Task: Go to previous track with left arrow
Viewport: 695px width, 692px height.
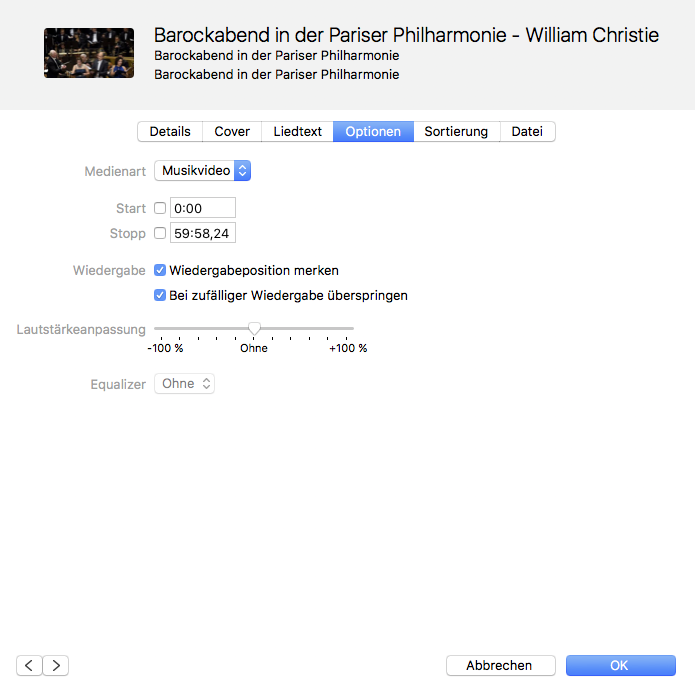Action: tap(29, 665)
